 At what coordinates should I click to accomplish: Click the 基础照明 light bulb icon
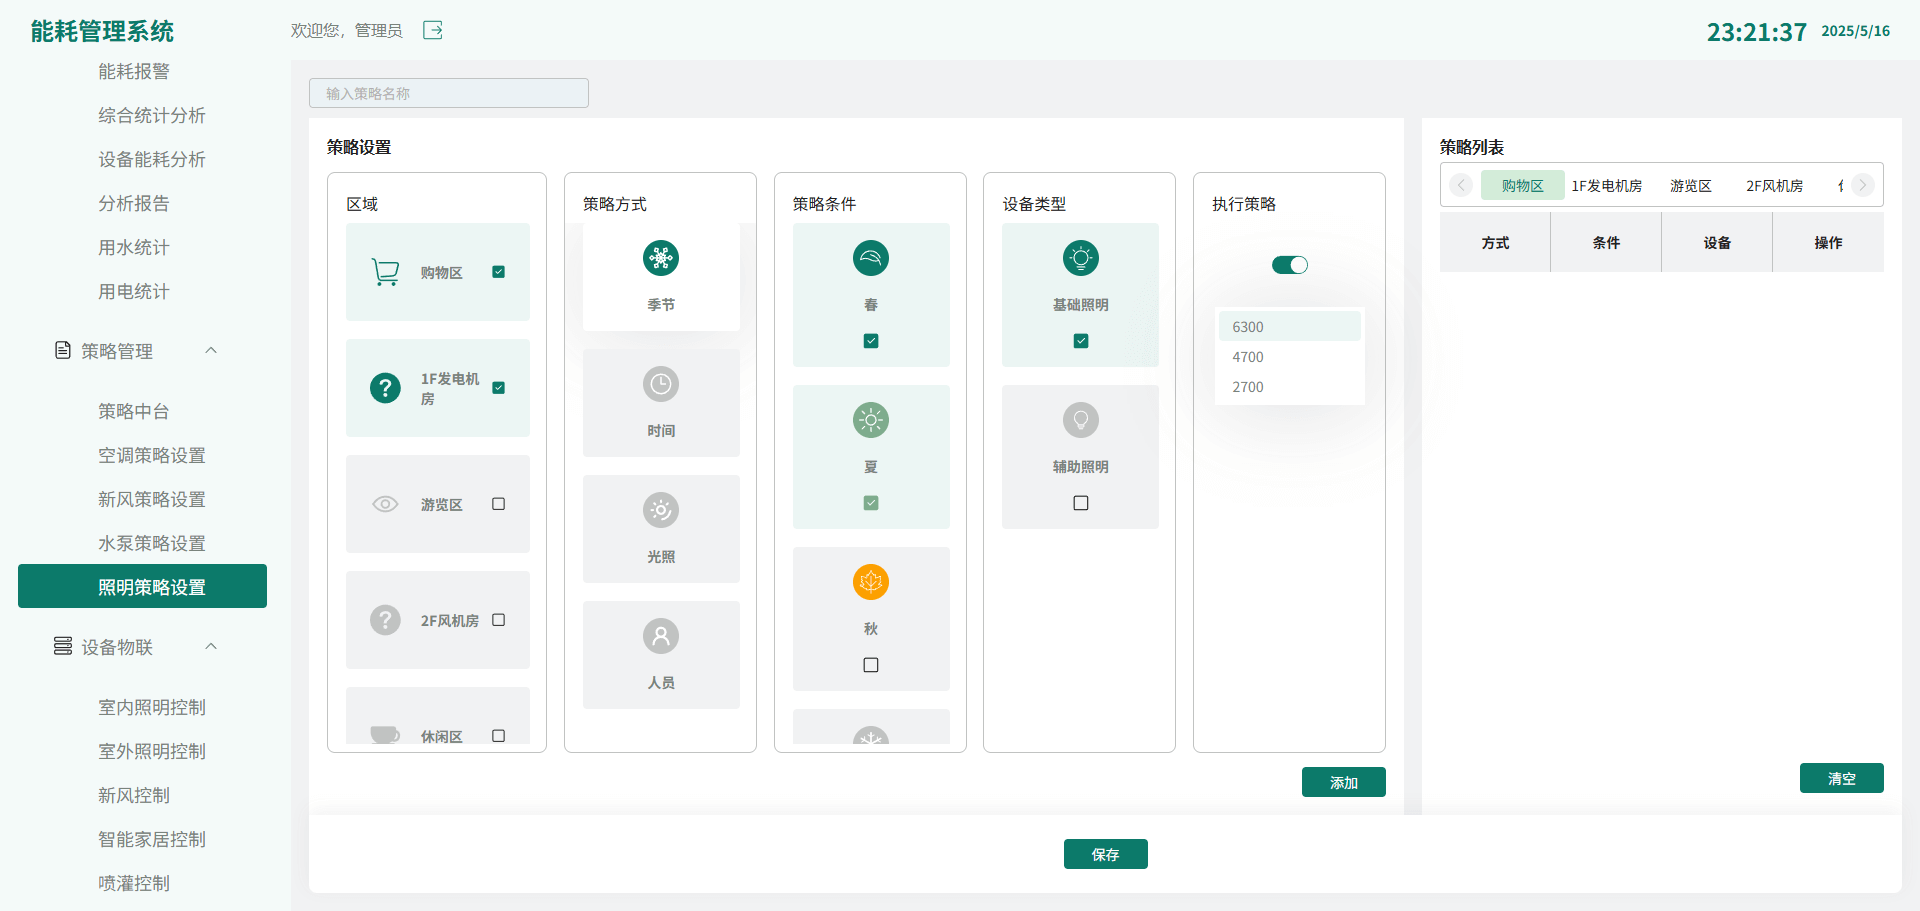coord(1081,258)
